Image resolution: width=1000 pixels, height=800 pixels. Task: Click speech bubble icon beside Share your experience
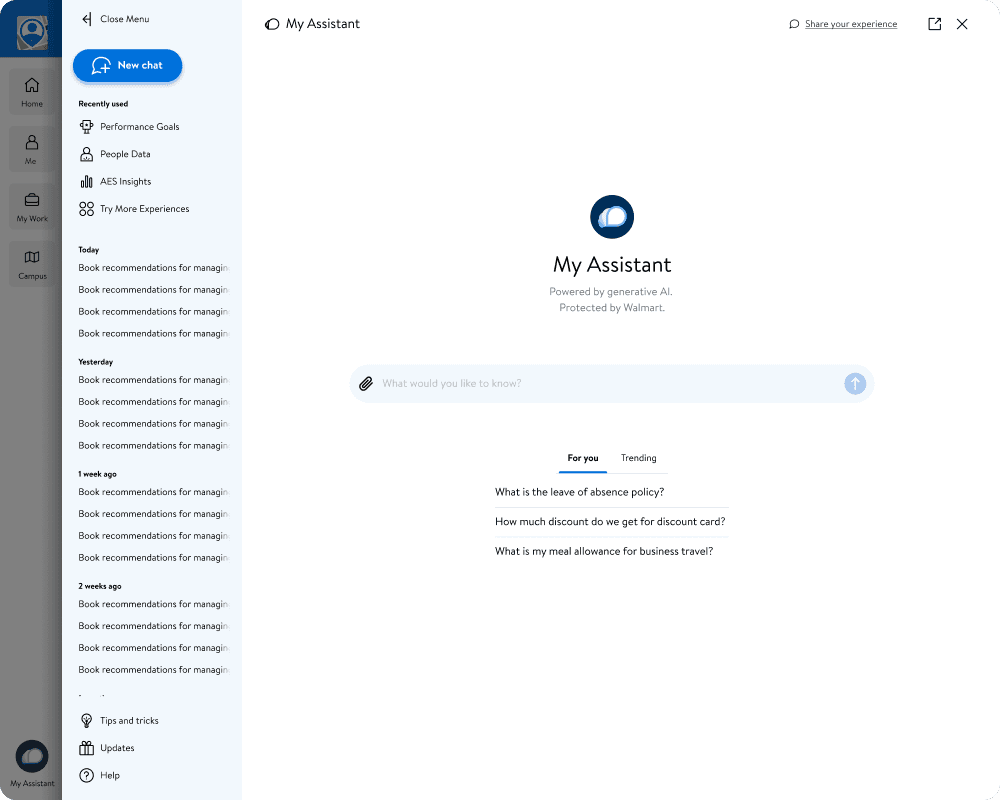click(794, 24)
